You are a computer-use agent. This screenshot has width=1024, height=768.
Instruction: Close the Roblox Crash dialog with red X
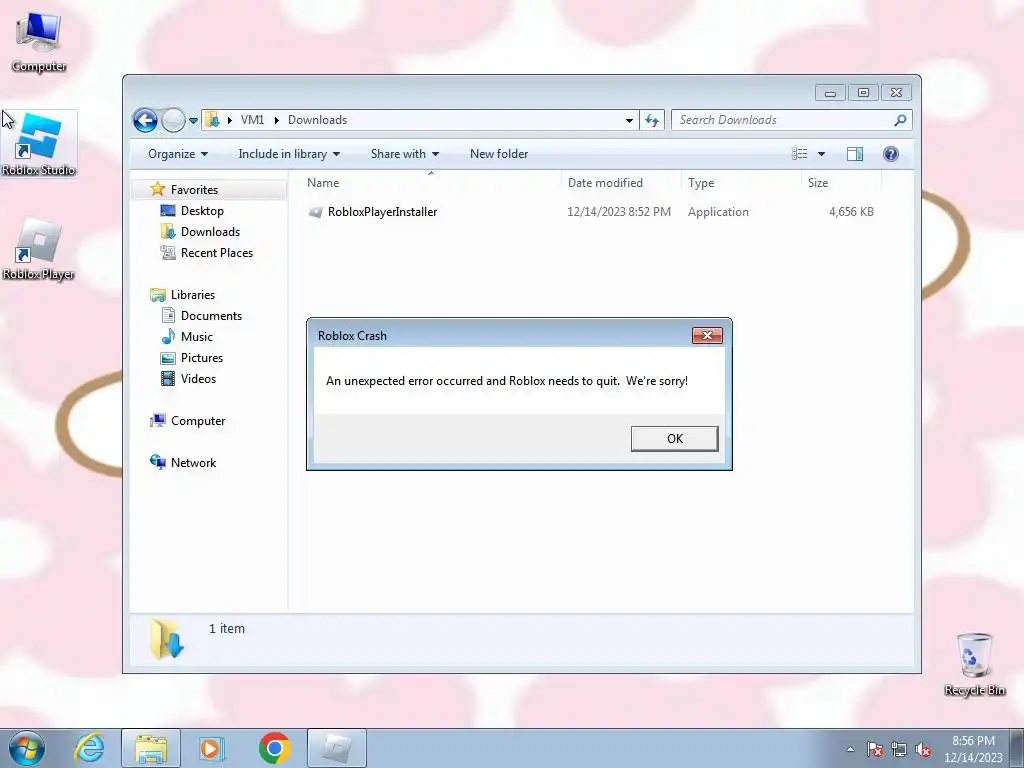coord(707,336)
